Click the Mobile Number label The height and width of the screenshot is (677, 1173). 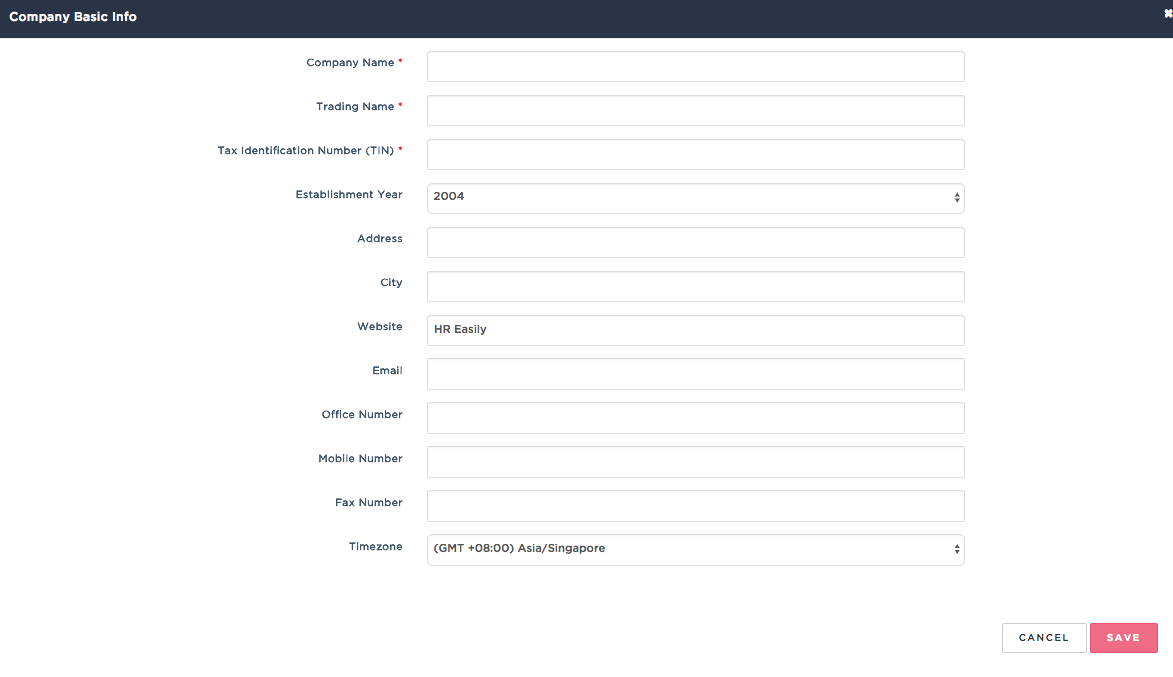coord(360,459)
